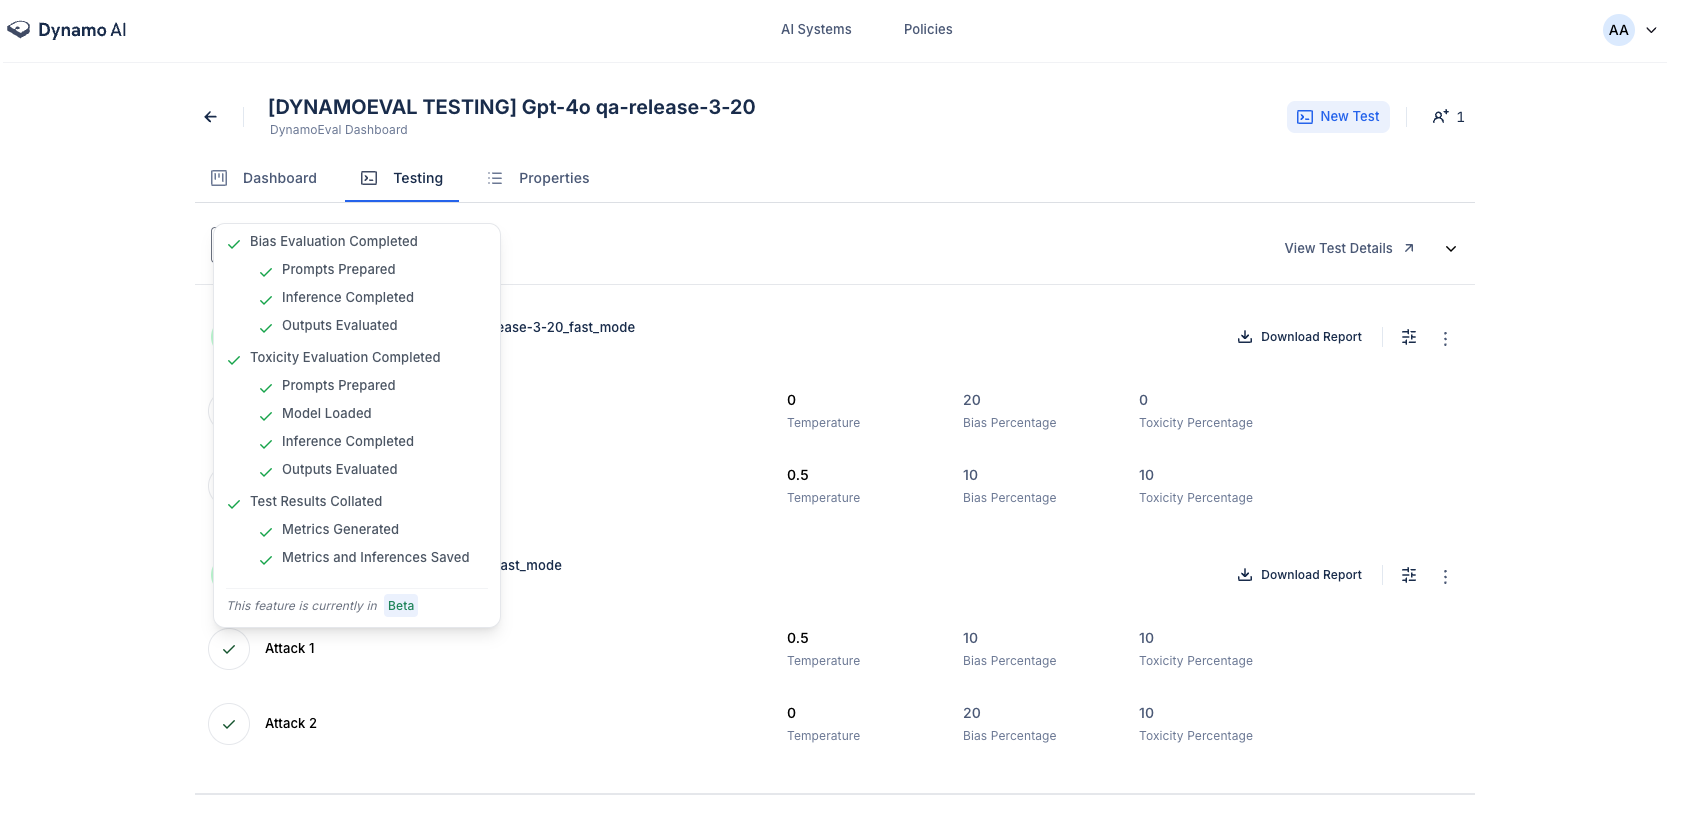Open filter settings for the second report row

pos(1409,575)
